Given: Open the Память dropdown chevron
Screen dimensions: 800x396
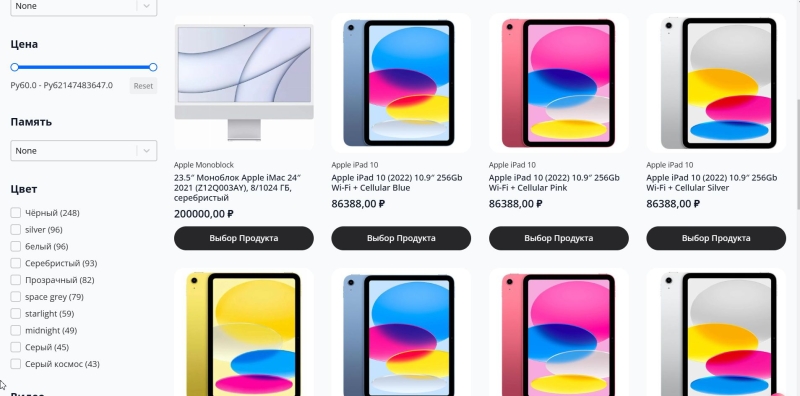Looking at the screenshot, I should 146,151.
